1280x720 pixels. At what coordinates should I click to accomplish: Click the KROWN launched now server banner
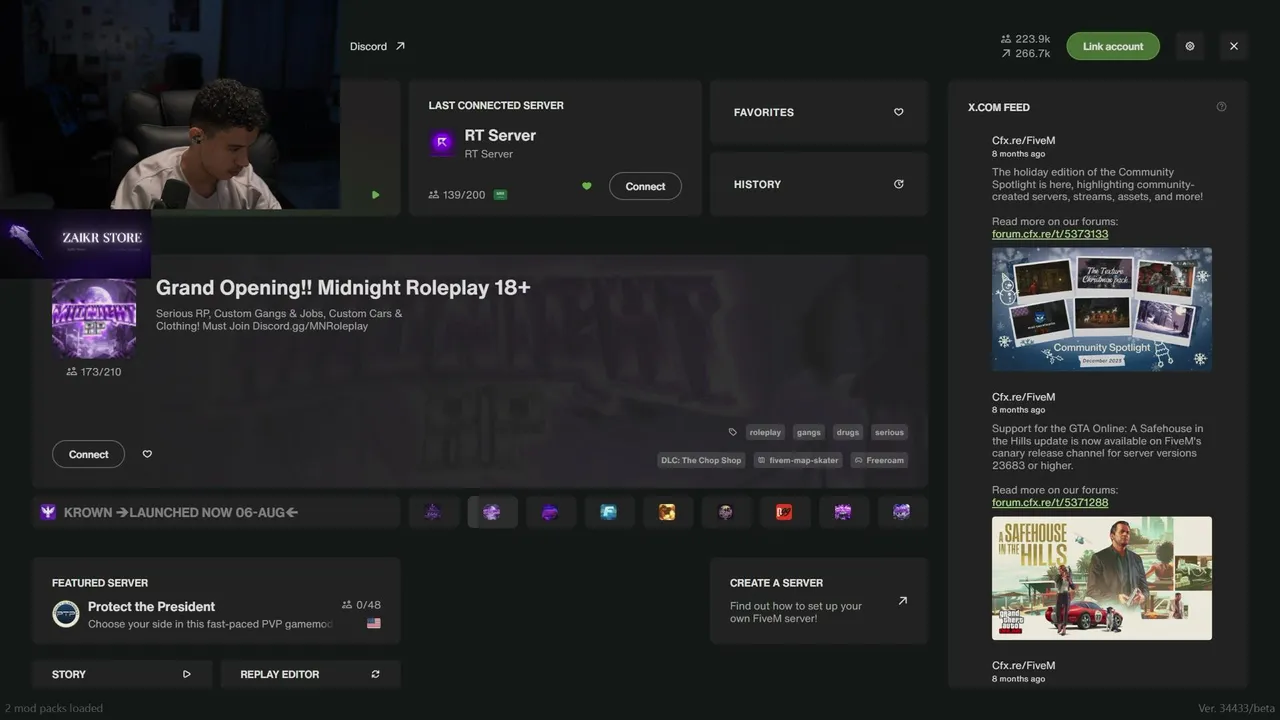(x=216, y=512)
